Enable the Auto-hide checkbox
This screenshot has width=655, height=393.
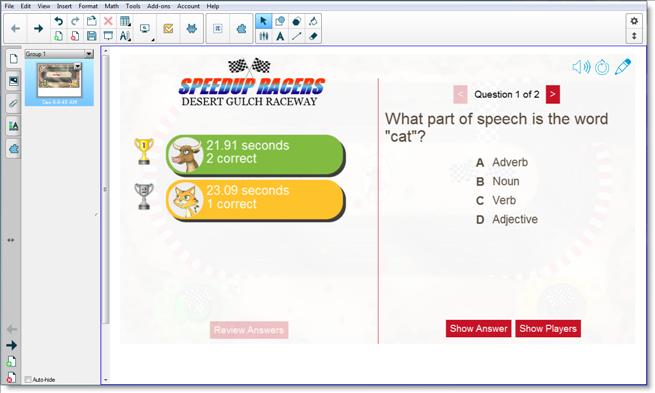coord(28,379)
